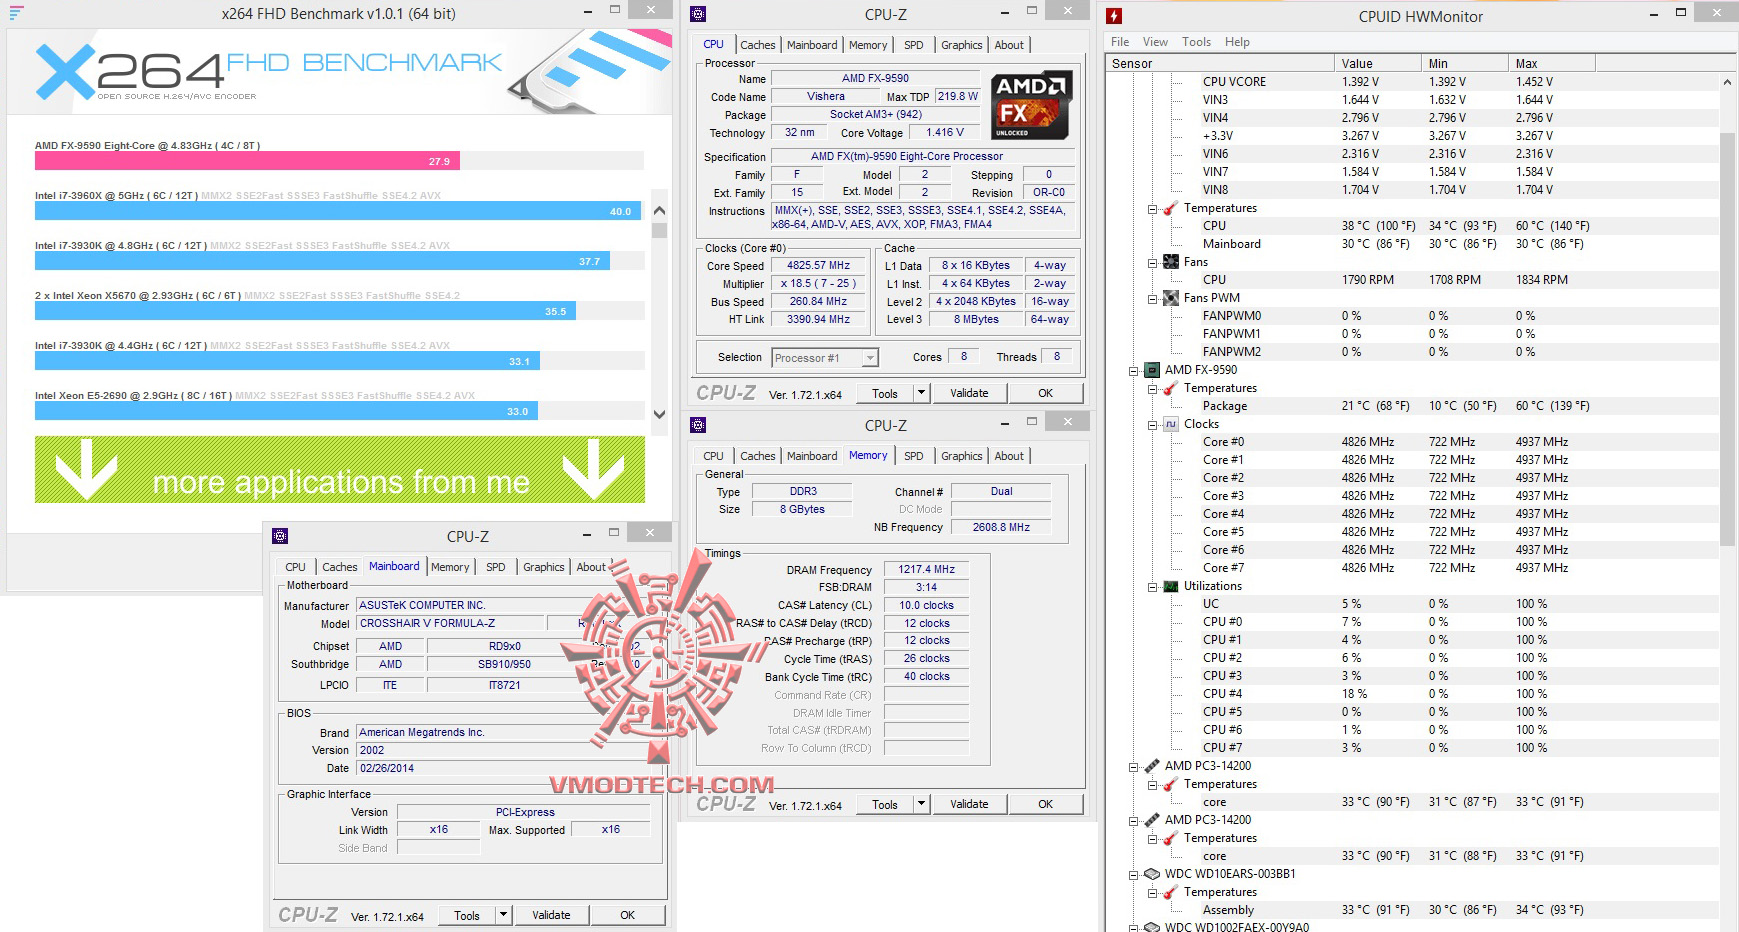Switch to the Memory tab in the CPU-Z mainboard window

pos(450,567)
